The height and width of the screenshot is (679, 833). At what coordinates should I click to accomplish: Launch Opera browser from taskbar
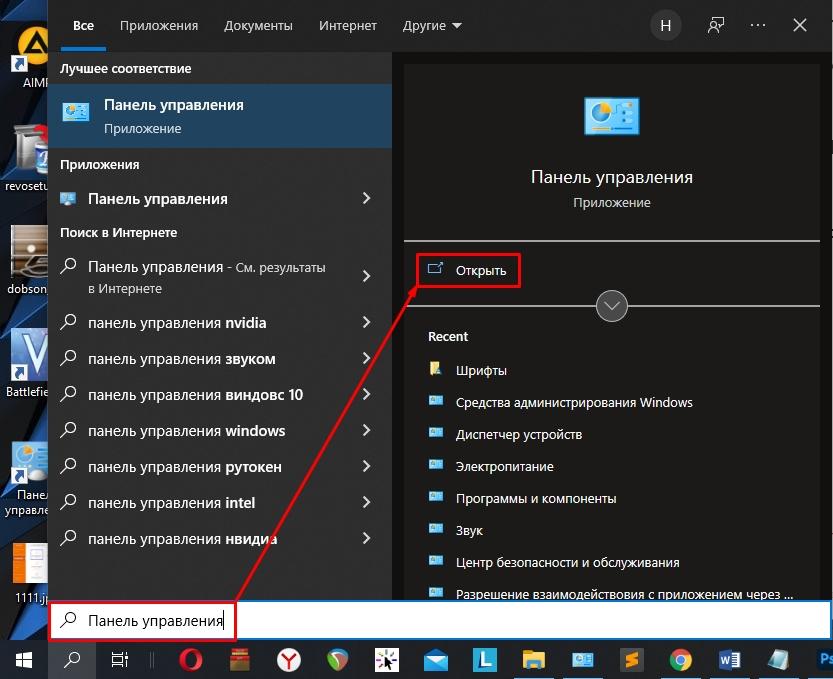pos(191,660)
